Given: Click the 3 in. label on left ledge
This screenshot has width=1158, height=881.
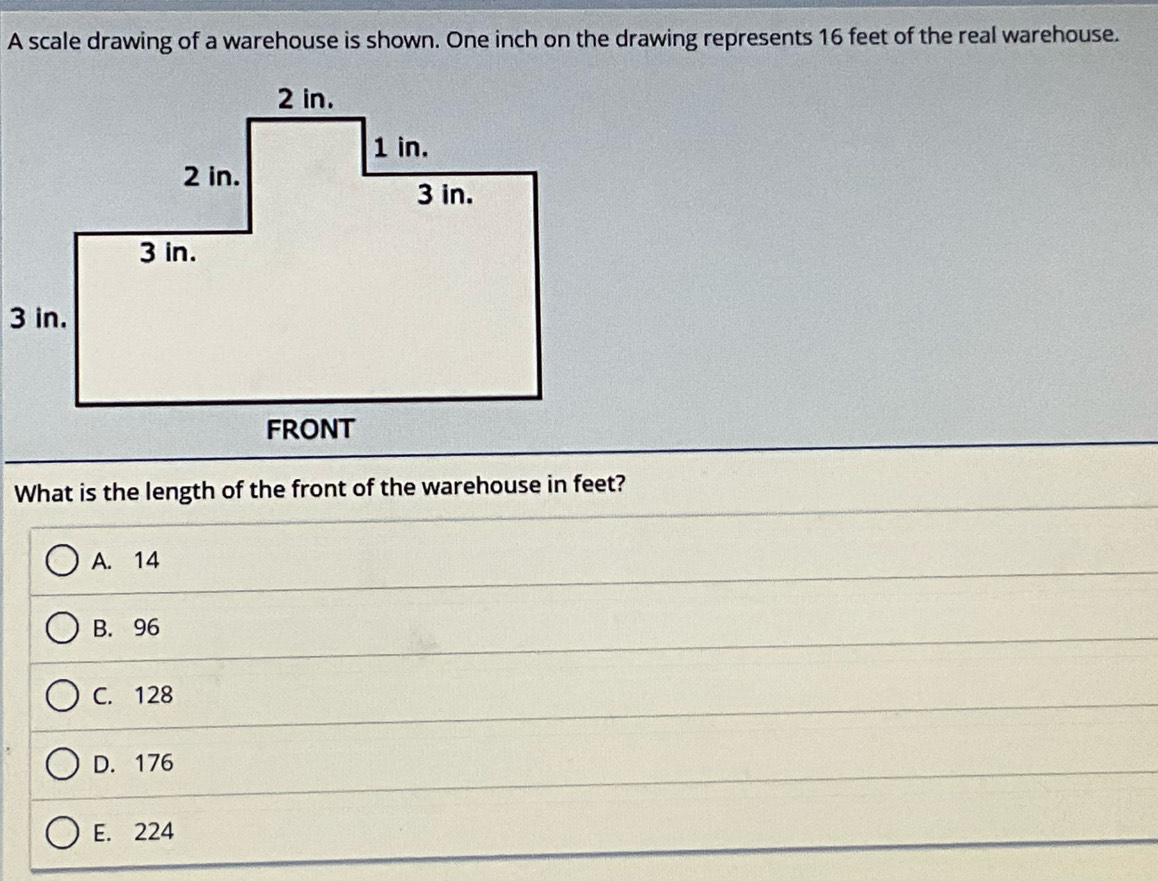Looking at the screenshot, I should (x=168, y=253).
